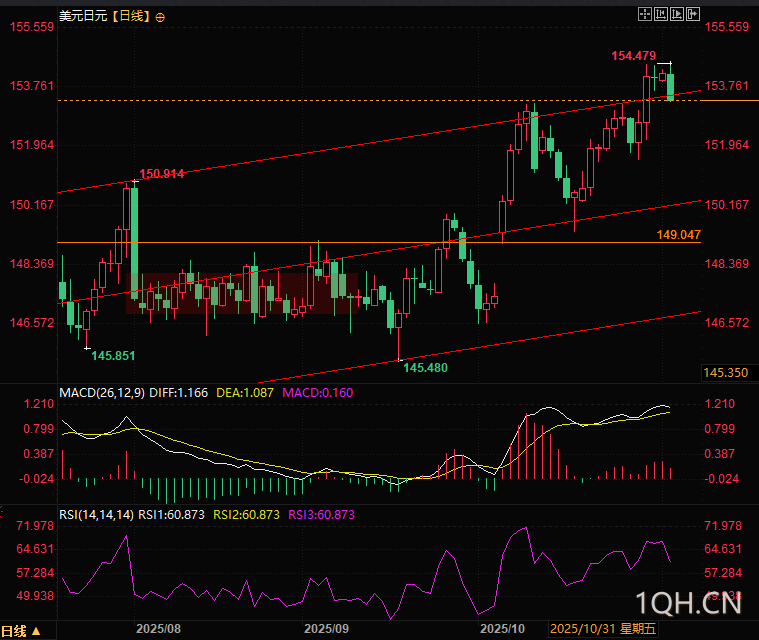The height and width of the screenshot is (640, 759).
Task: Click the 美元日元【日线】chart title
Action: coord(105,16)
